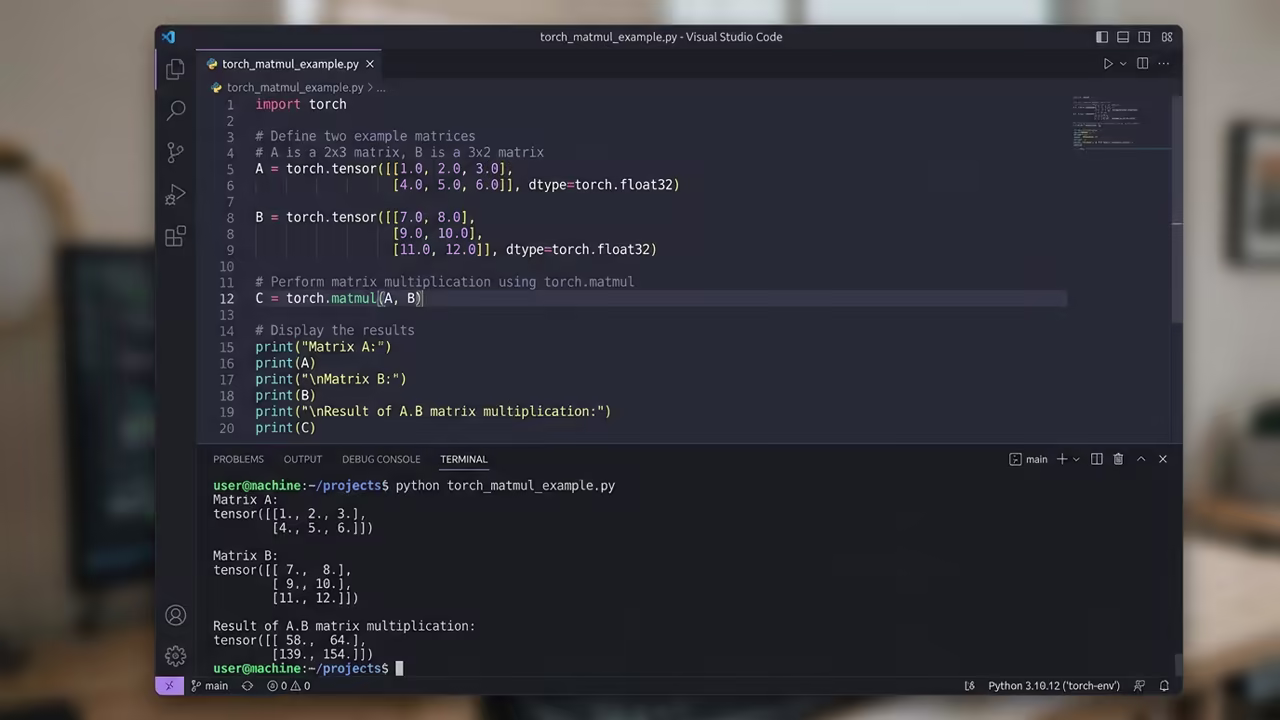
Task: Open the run options dropdown arrow
Action: [1123, 63]
